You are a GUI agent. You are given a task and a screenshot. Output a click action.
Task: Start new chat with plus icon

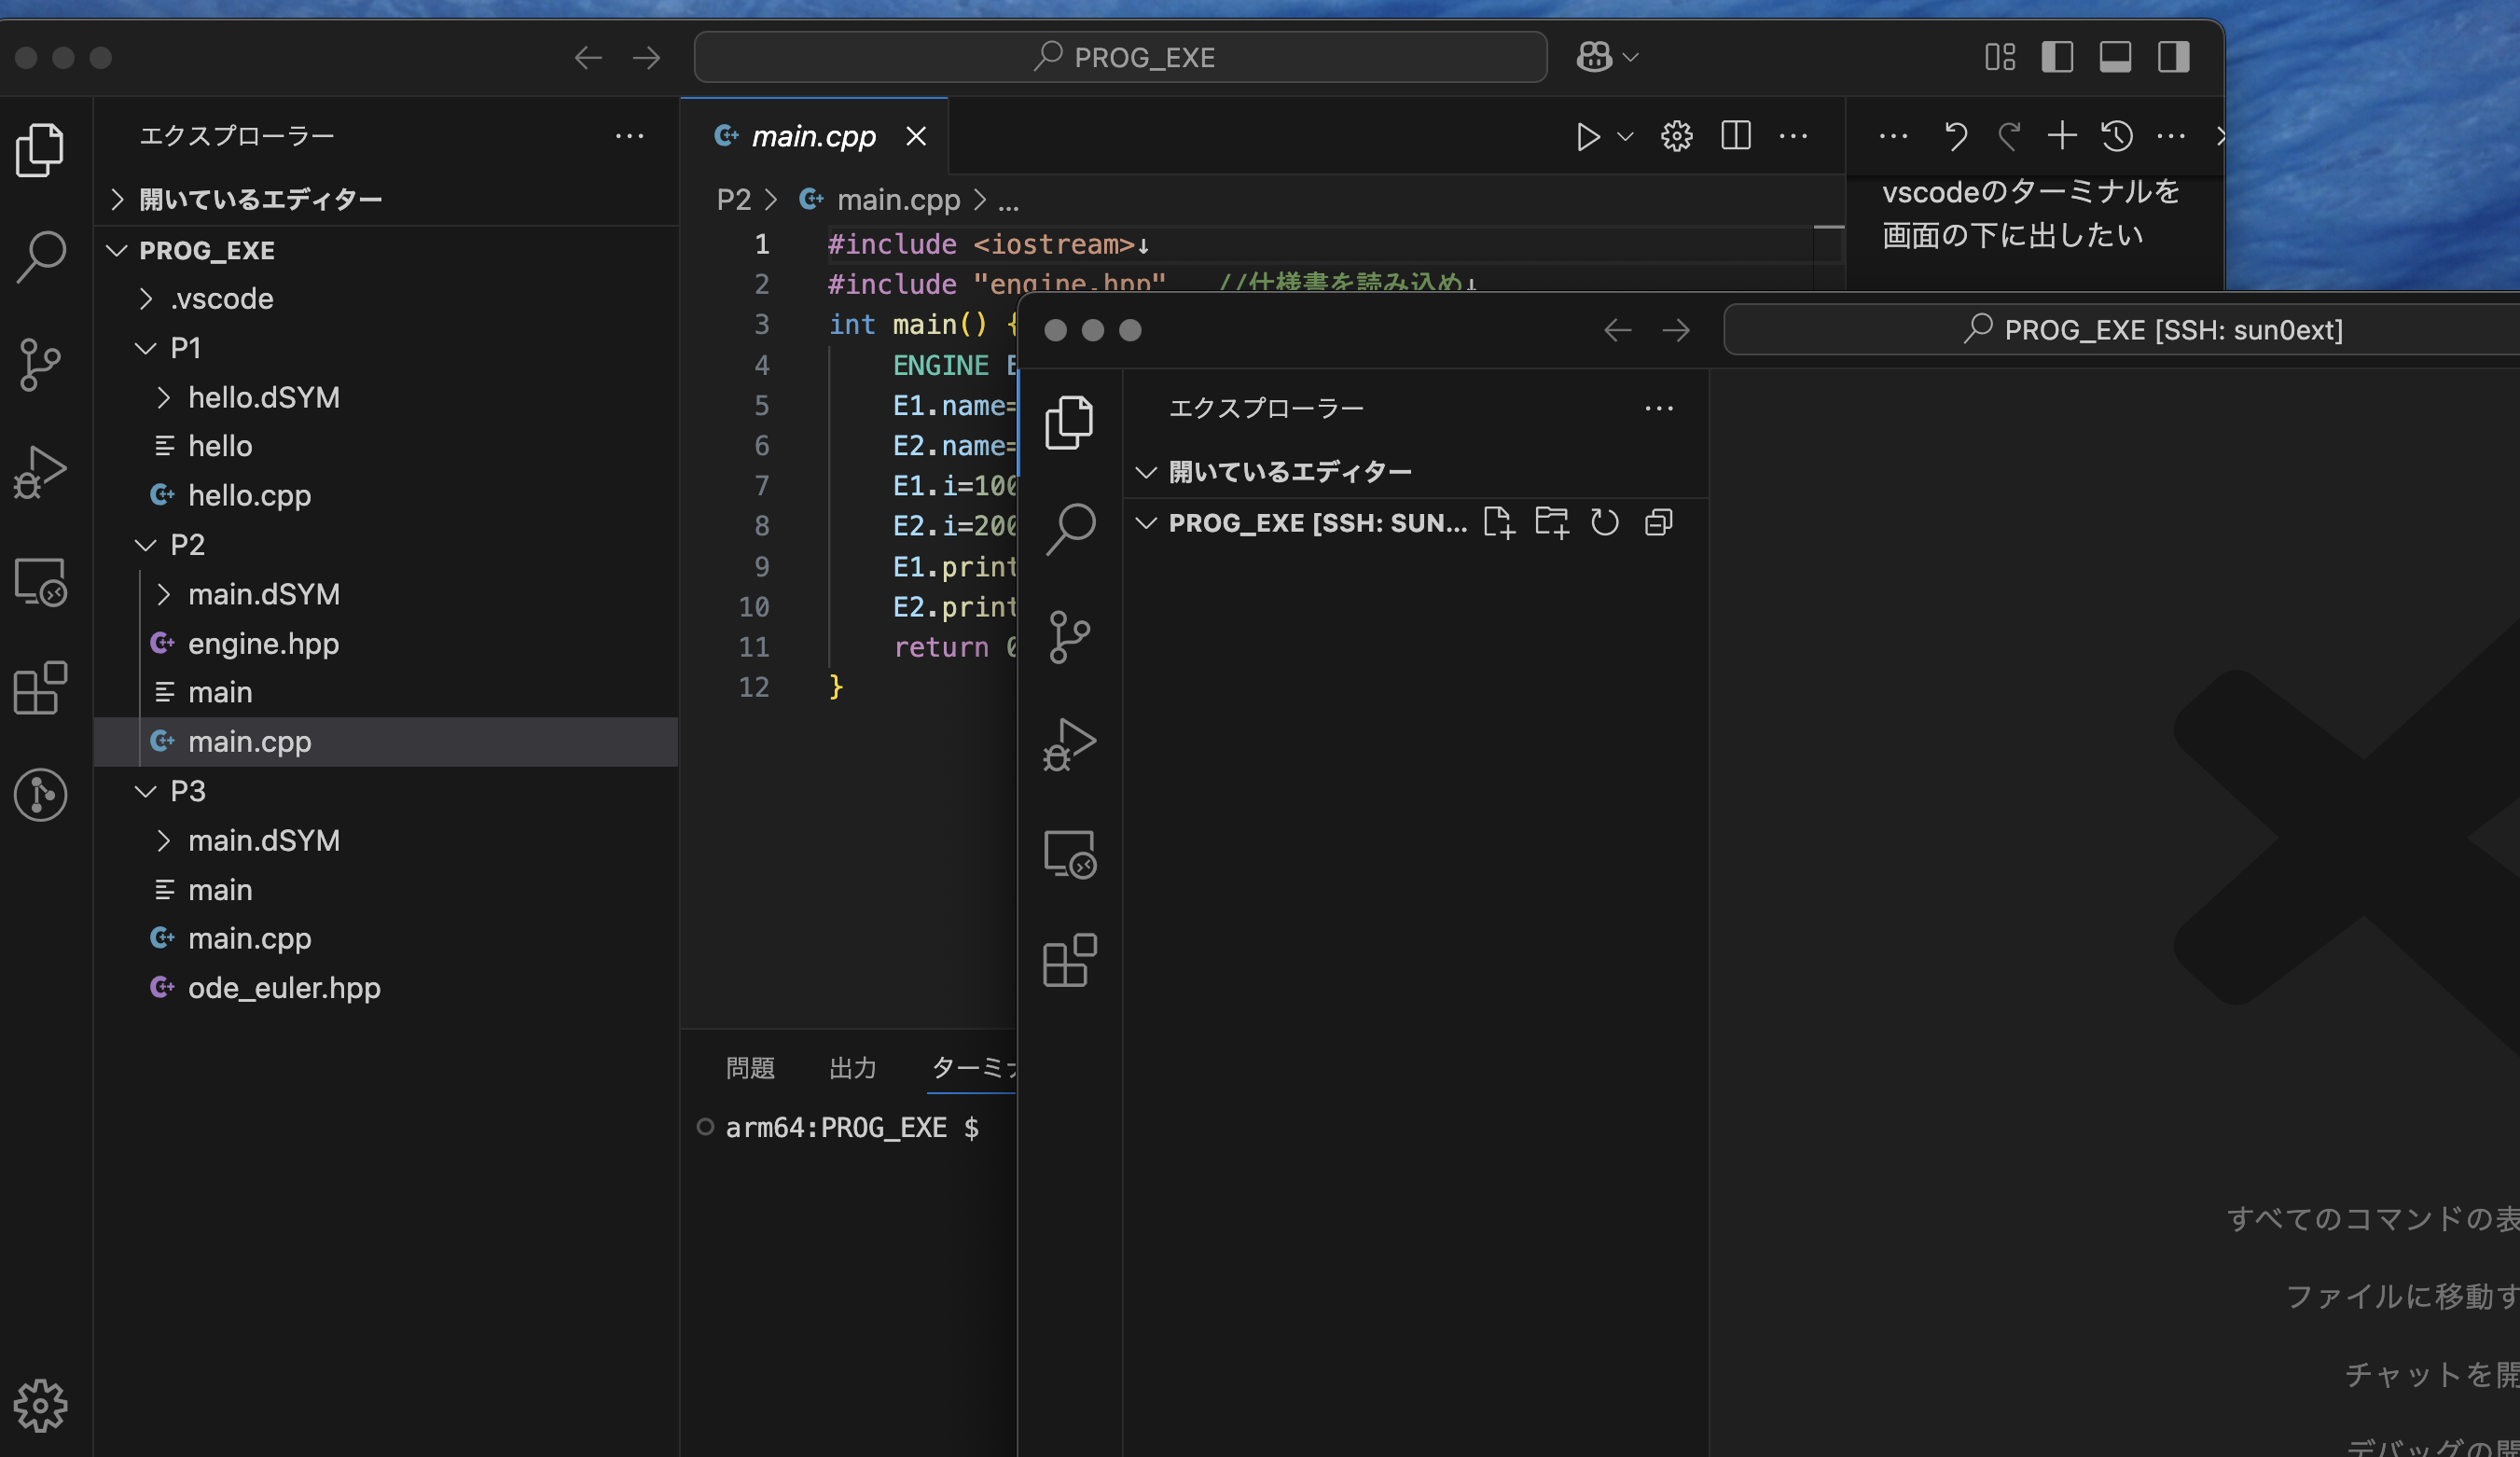[2062, 136]
